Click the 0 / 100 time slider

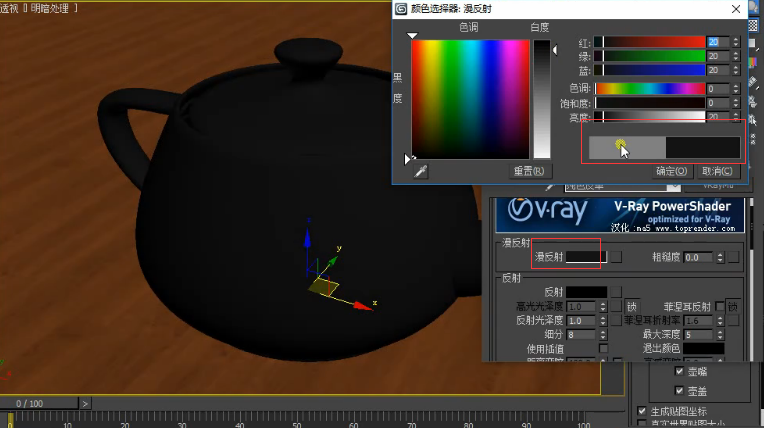coord(39,404)
